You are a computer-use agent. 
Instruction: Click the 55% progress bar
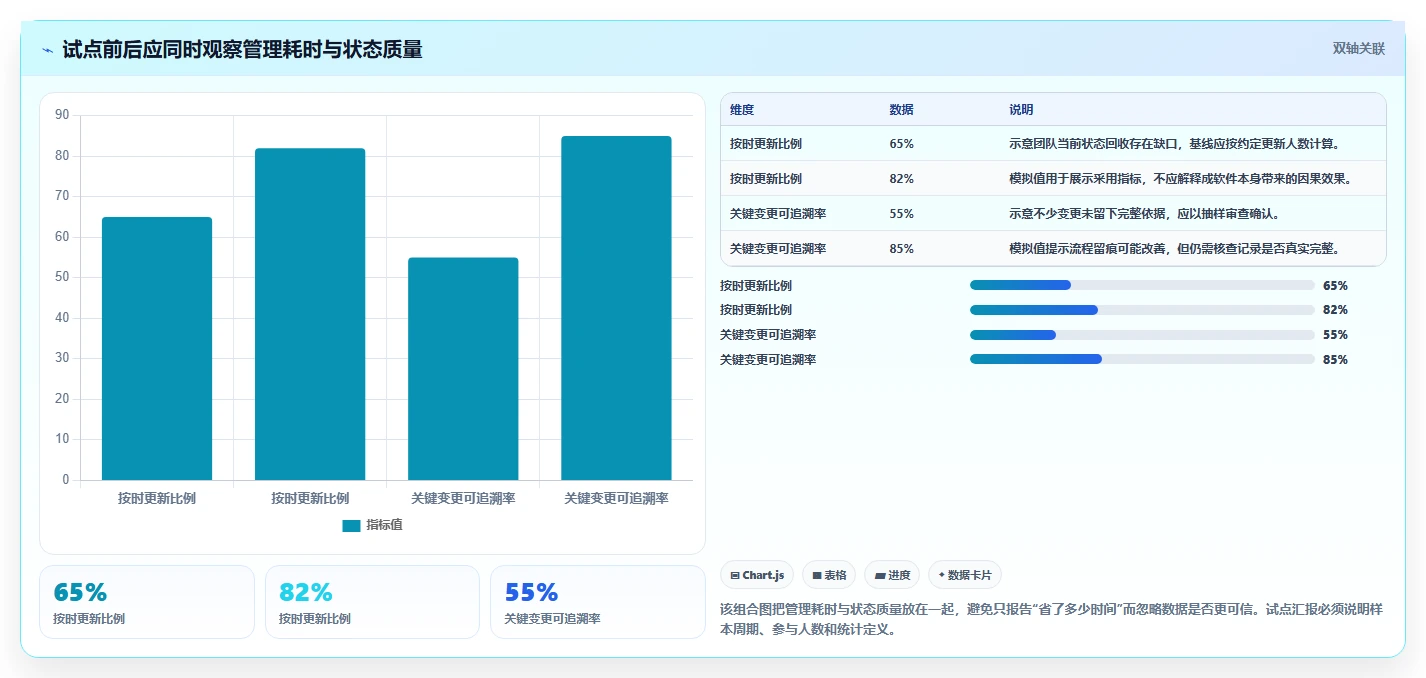pyautogui.click(x=1142, y=335)
